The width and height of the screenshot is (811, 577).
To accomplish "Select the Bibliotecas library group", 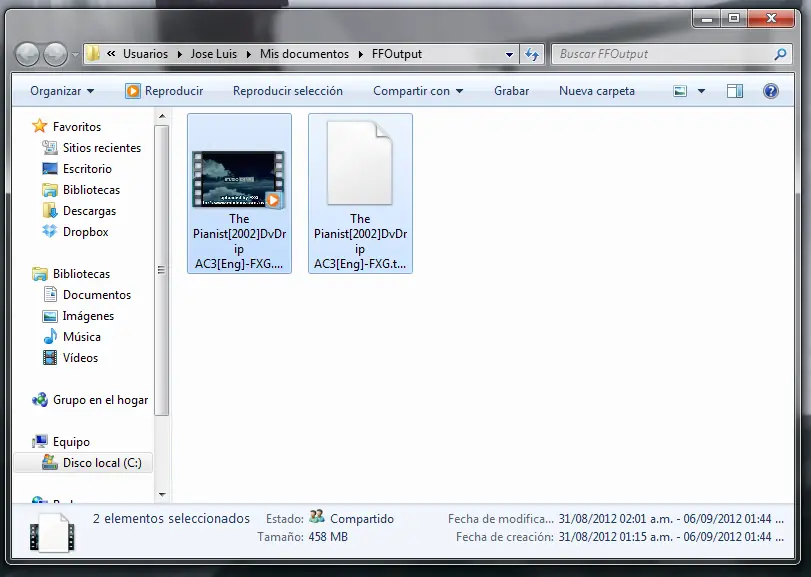I will [x=81, y=274].
